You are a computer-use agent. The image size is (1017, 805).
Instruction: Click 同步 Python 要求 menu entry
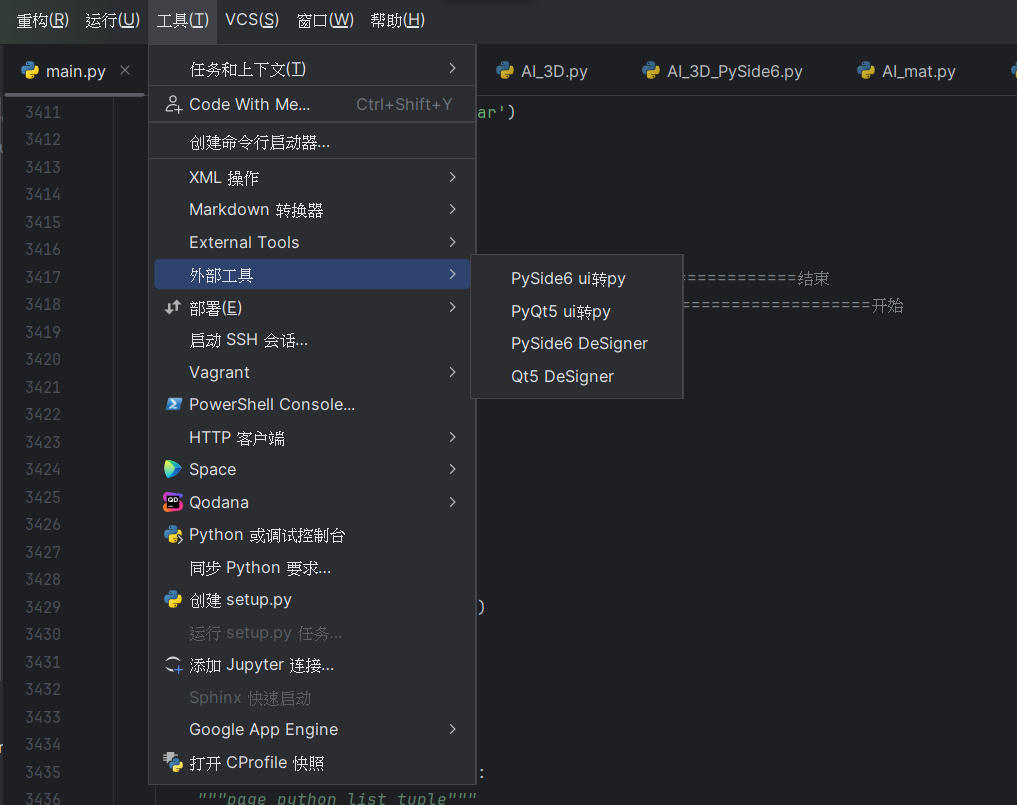tap(260, 567)
